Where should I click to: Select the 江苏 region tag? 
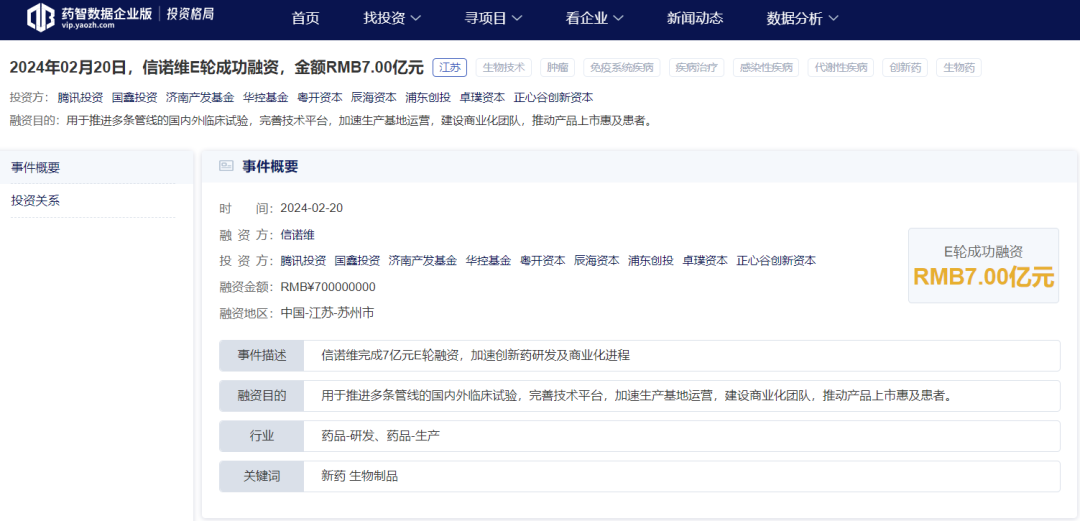pyautogui.click(x=450, y=68)
